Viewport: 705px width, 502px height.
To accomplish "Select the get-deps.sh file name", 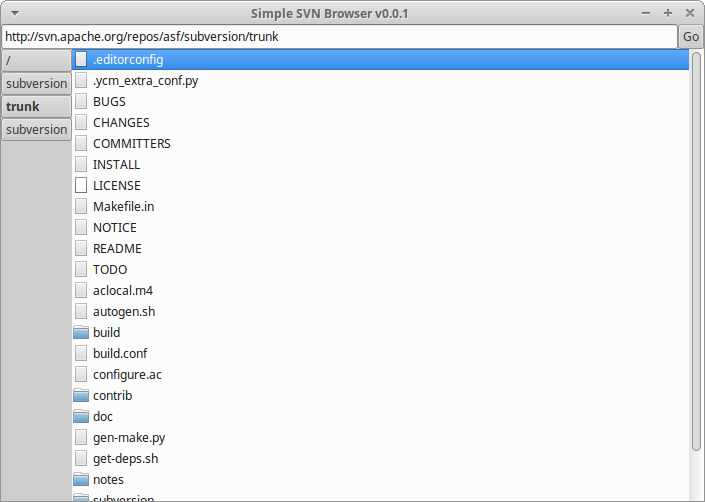I will coord(125,458).
